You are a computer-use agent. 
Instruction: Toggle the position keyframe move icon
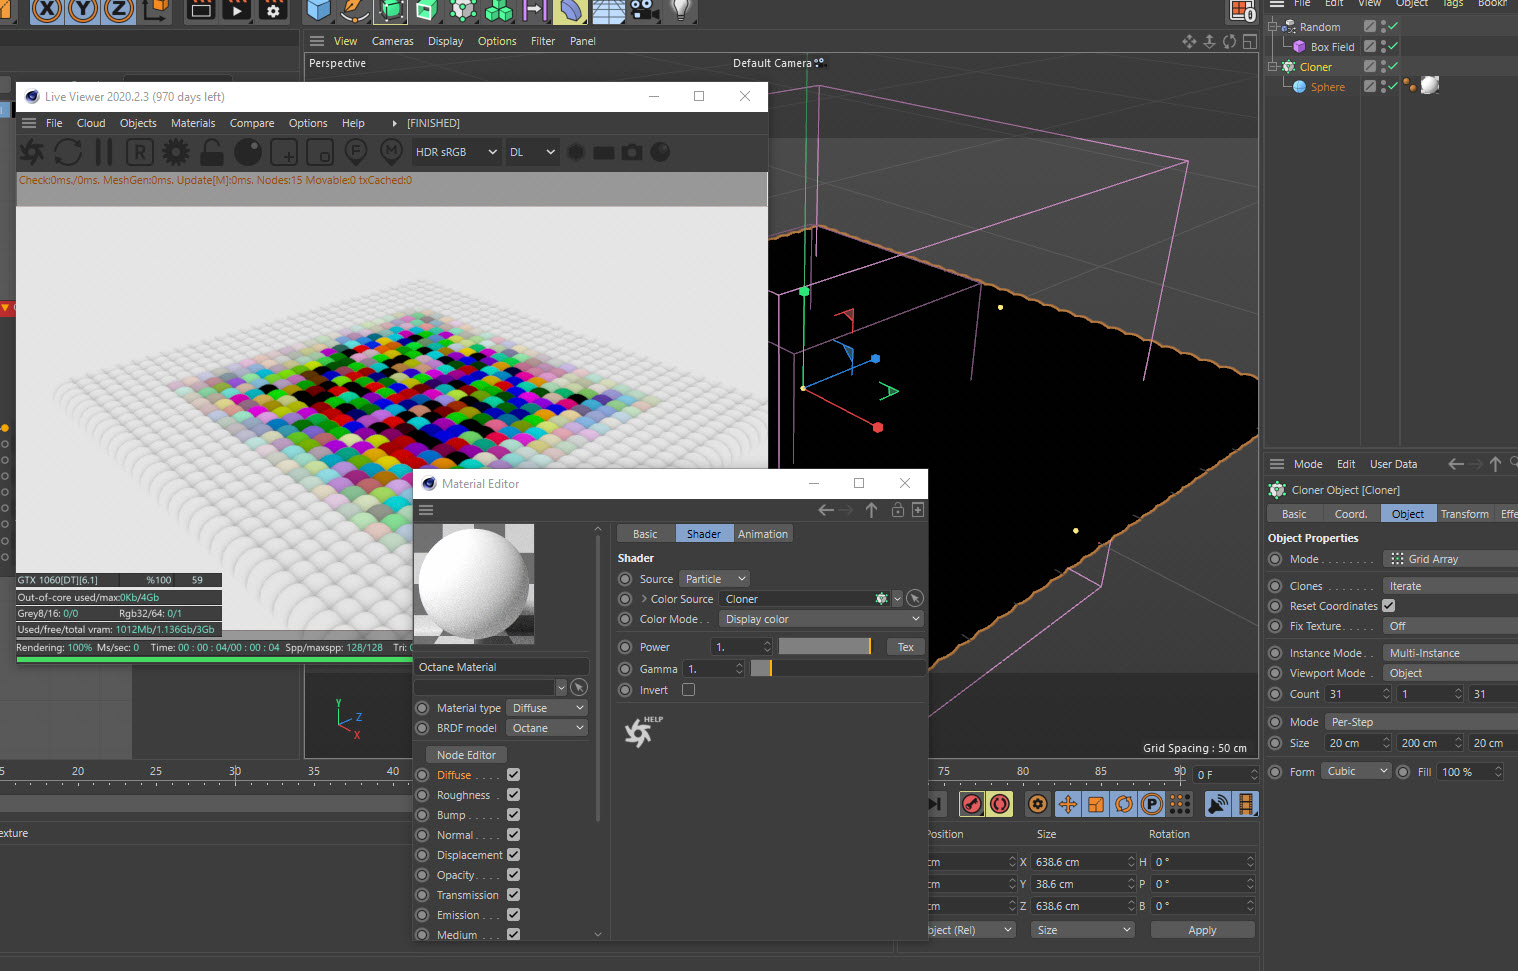[1068, 804]
